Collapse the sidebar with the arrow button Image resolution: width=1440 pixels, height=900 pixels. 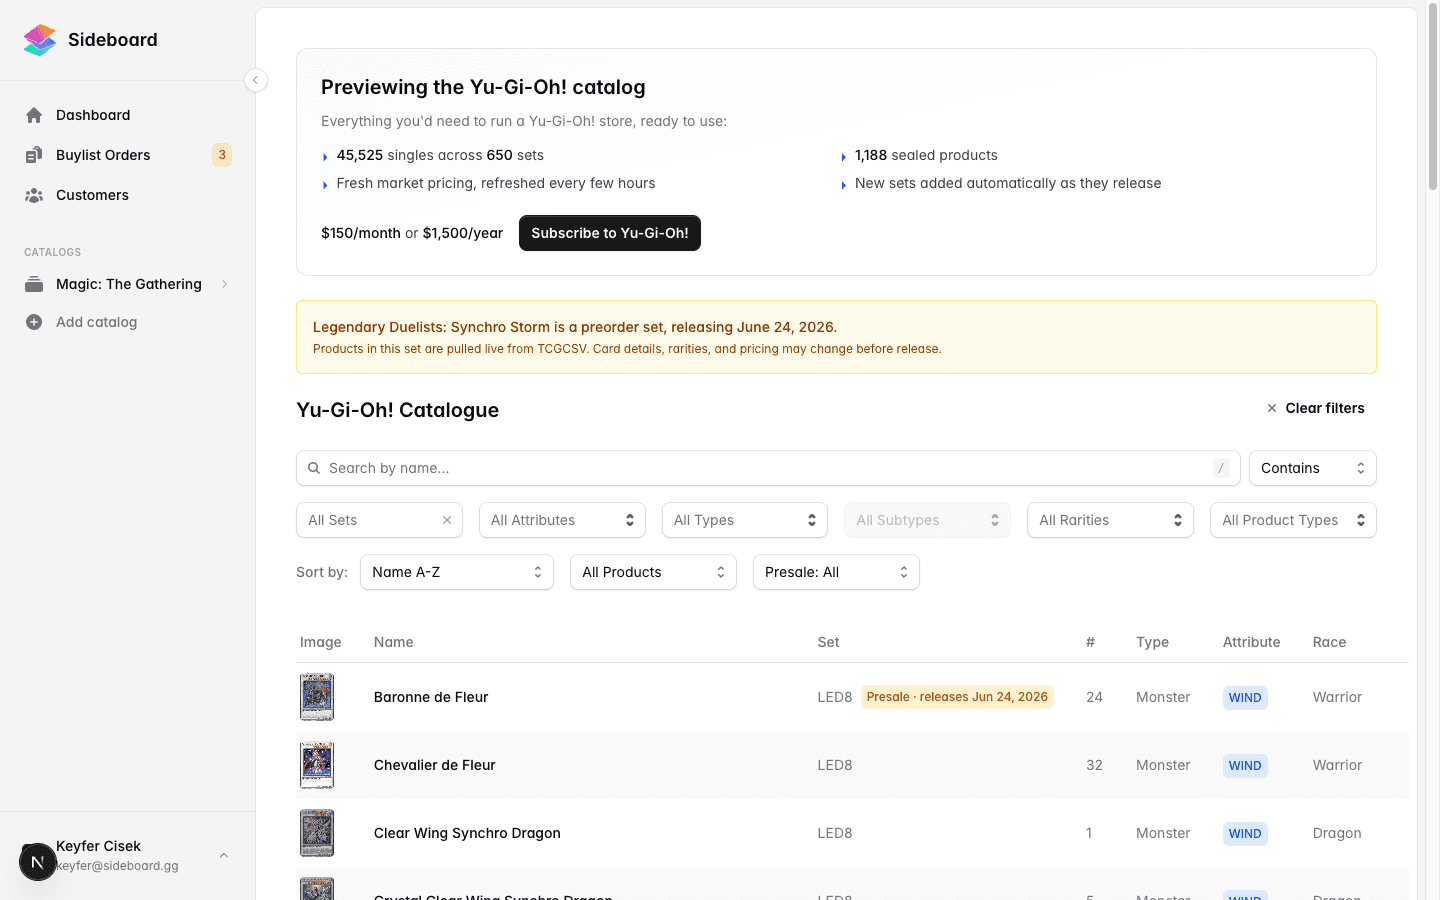pyautogui.click(x=256, y=80)
